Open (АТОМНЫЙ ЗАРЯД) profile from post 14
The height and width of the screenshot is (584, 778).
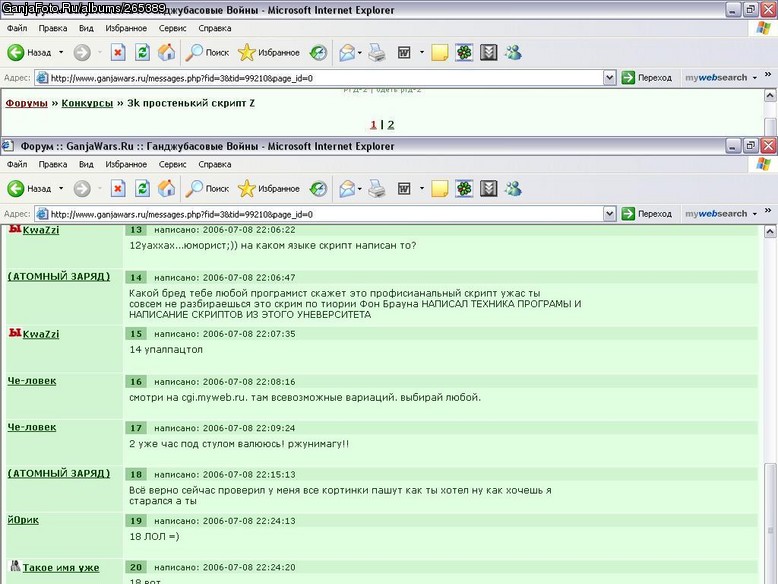pyautogui.click(x=59, y=276)
